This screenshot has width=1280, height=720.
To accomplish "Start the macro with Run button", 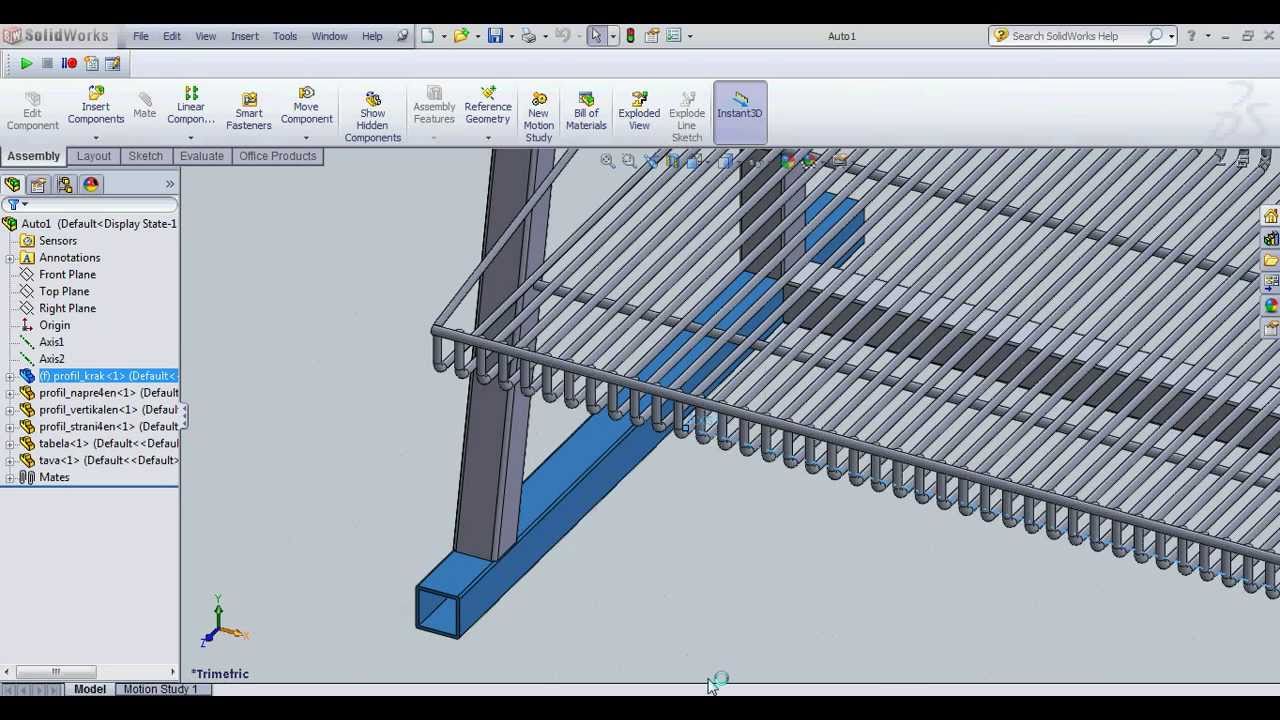I will [x=26, y=63].
